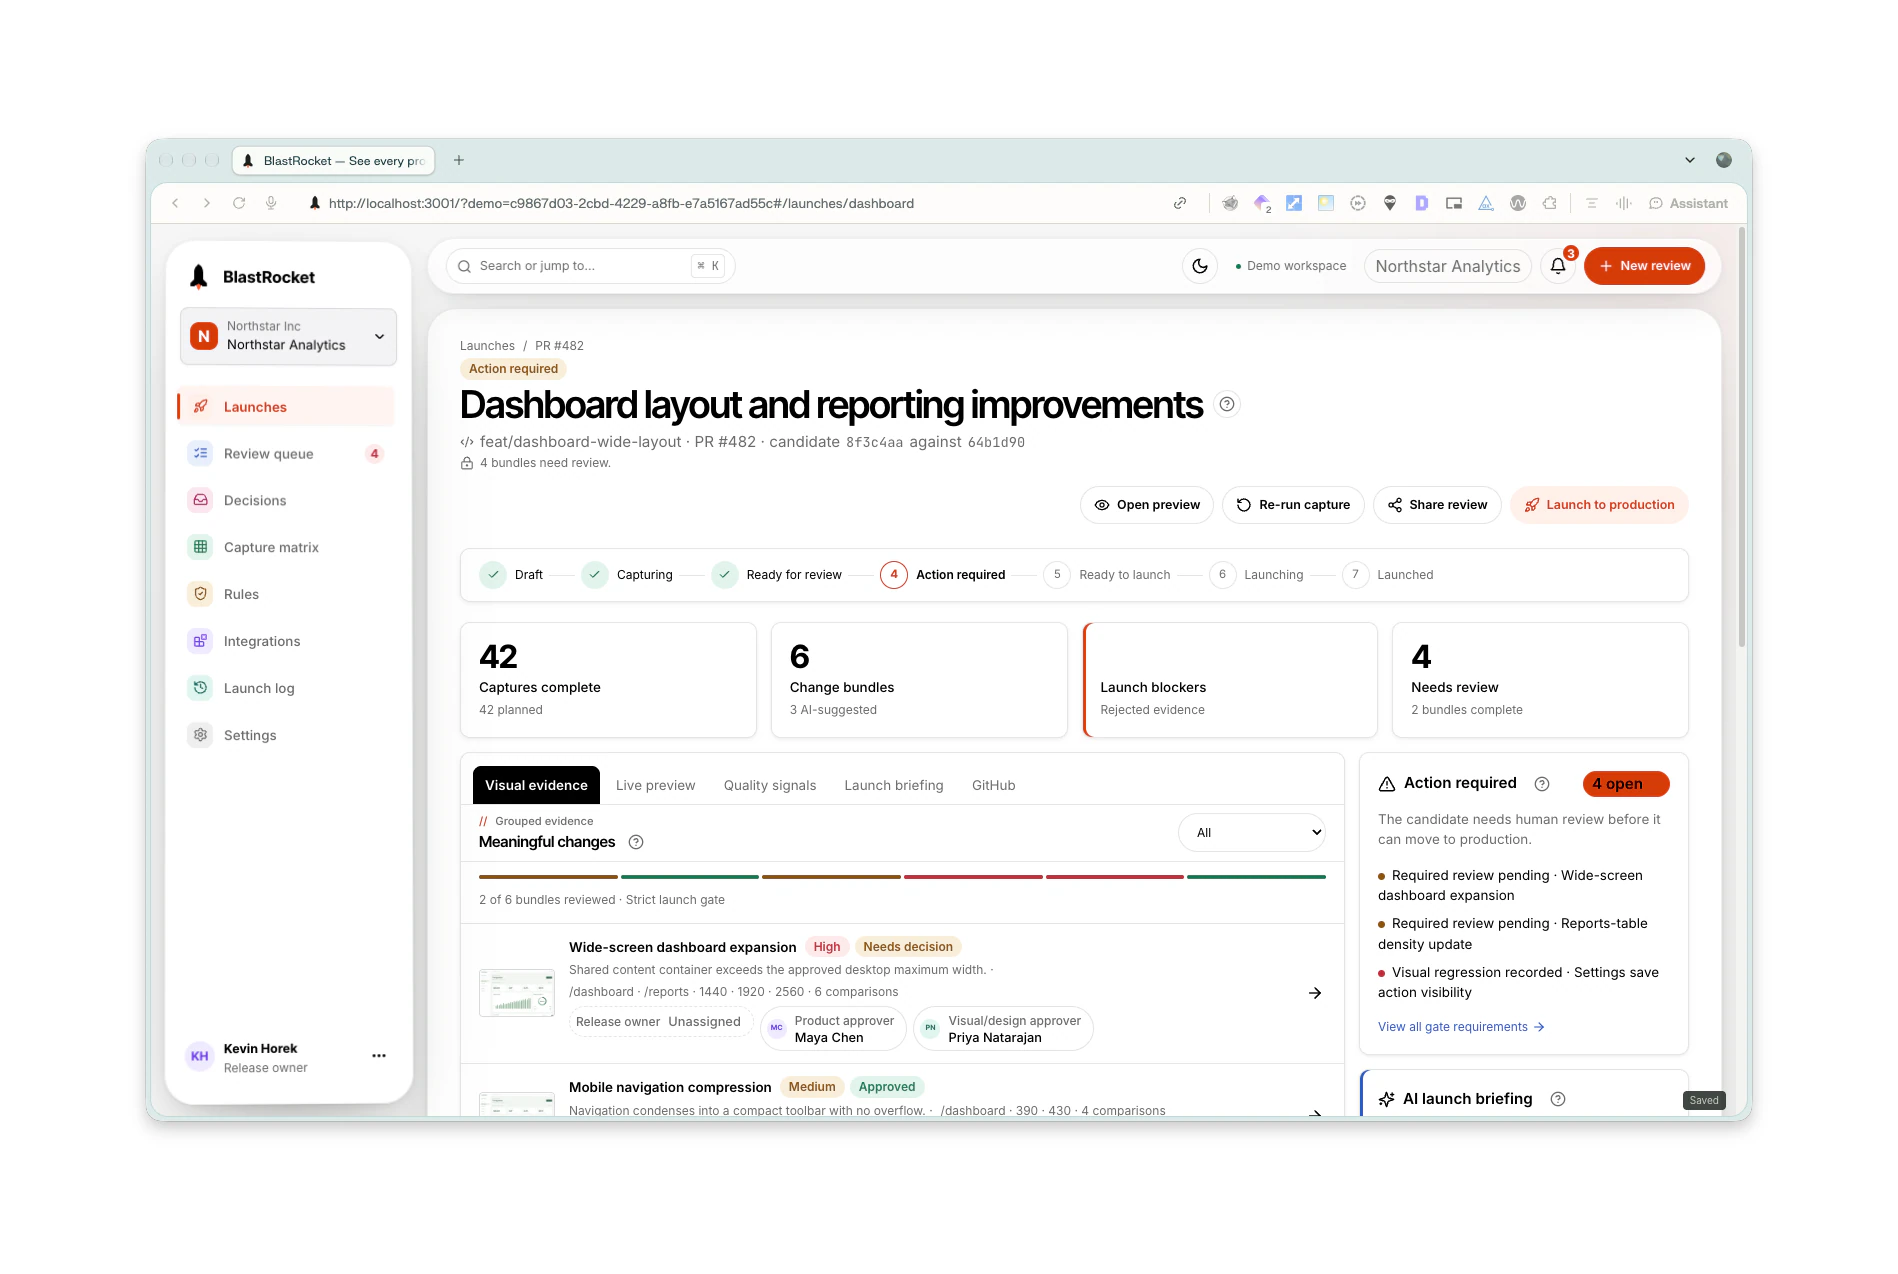This screenshot has height=1274, width=1898.
Task: Focus the Search or jump to field
Action: click(x=590, y=266)
